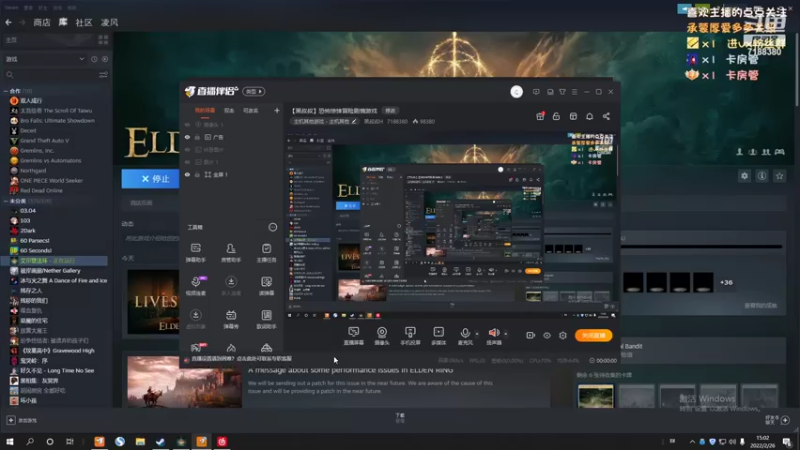Open Steam 库 library tab
The height and width of the screenshot is (450, 800).
click(x=63, y=22)
